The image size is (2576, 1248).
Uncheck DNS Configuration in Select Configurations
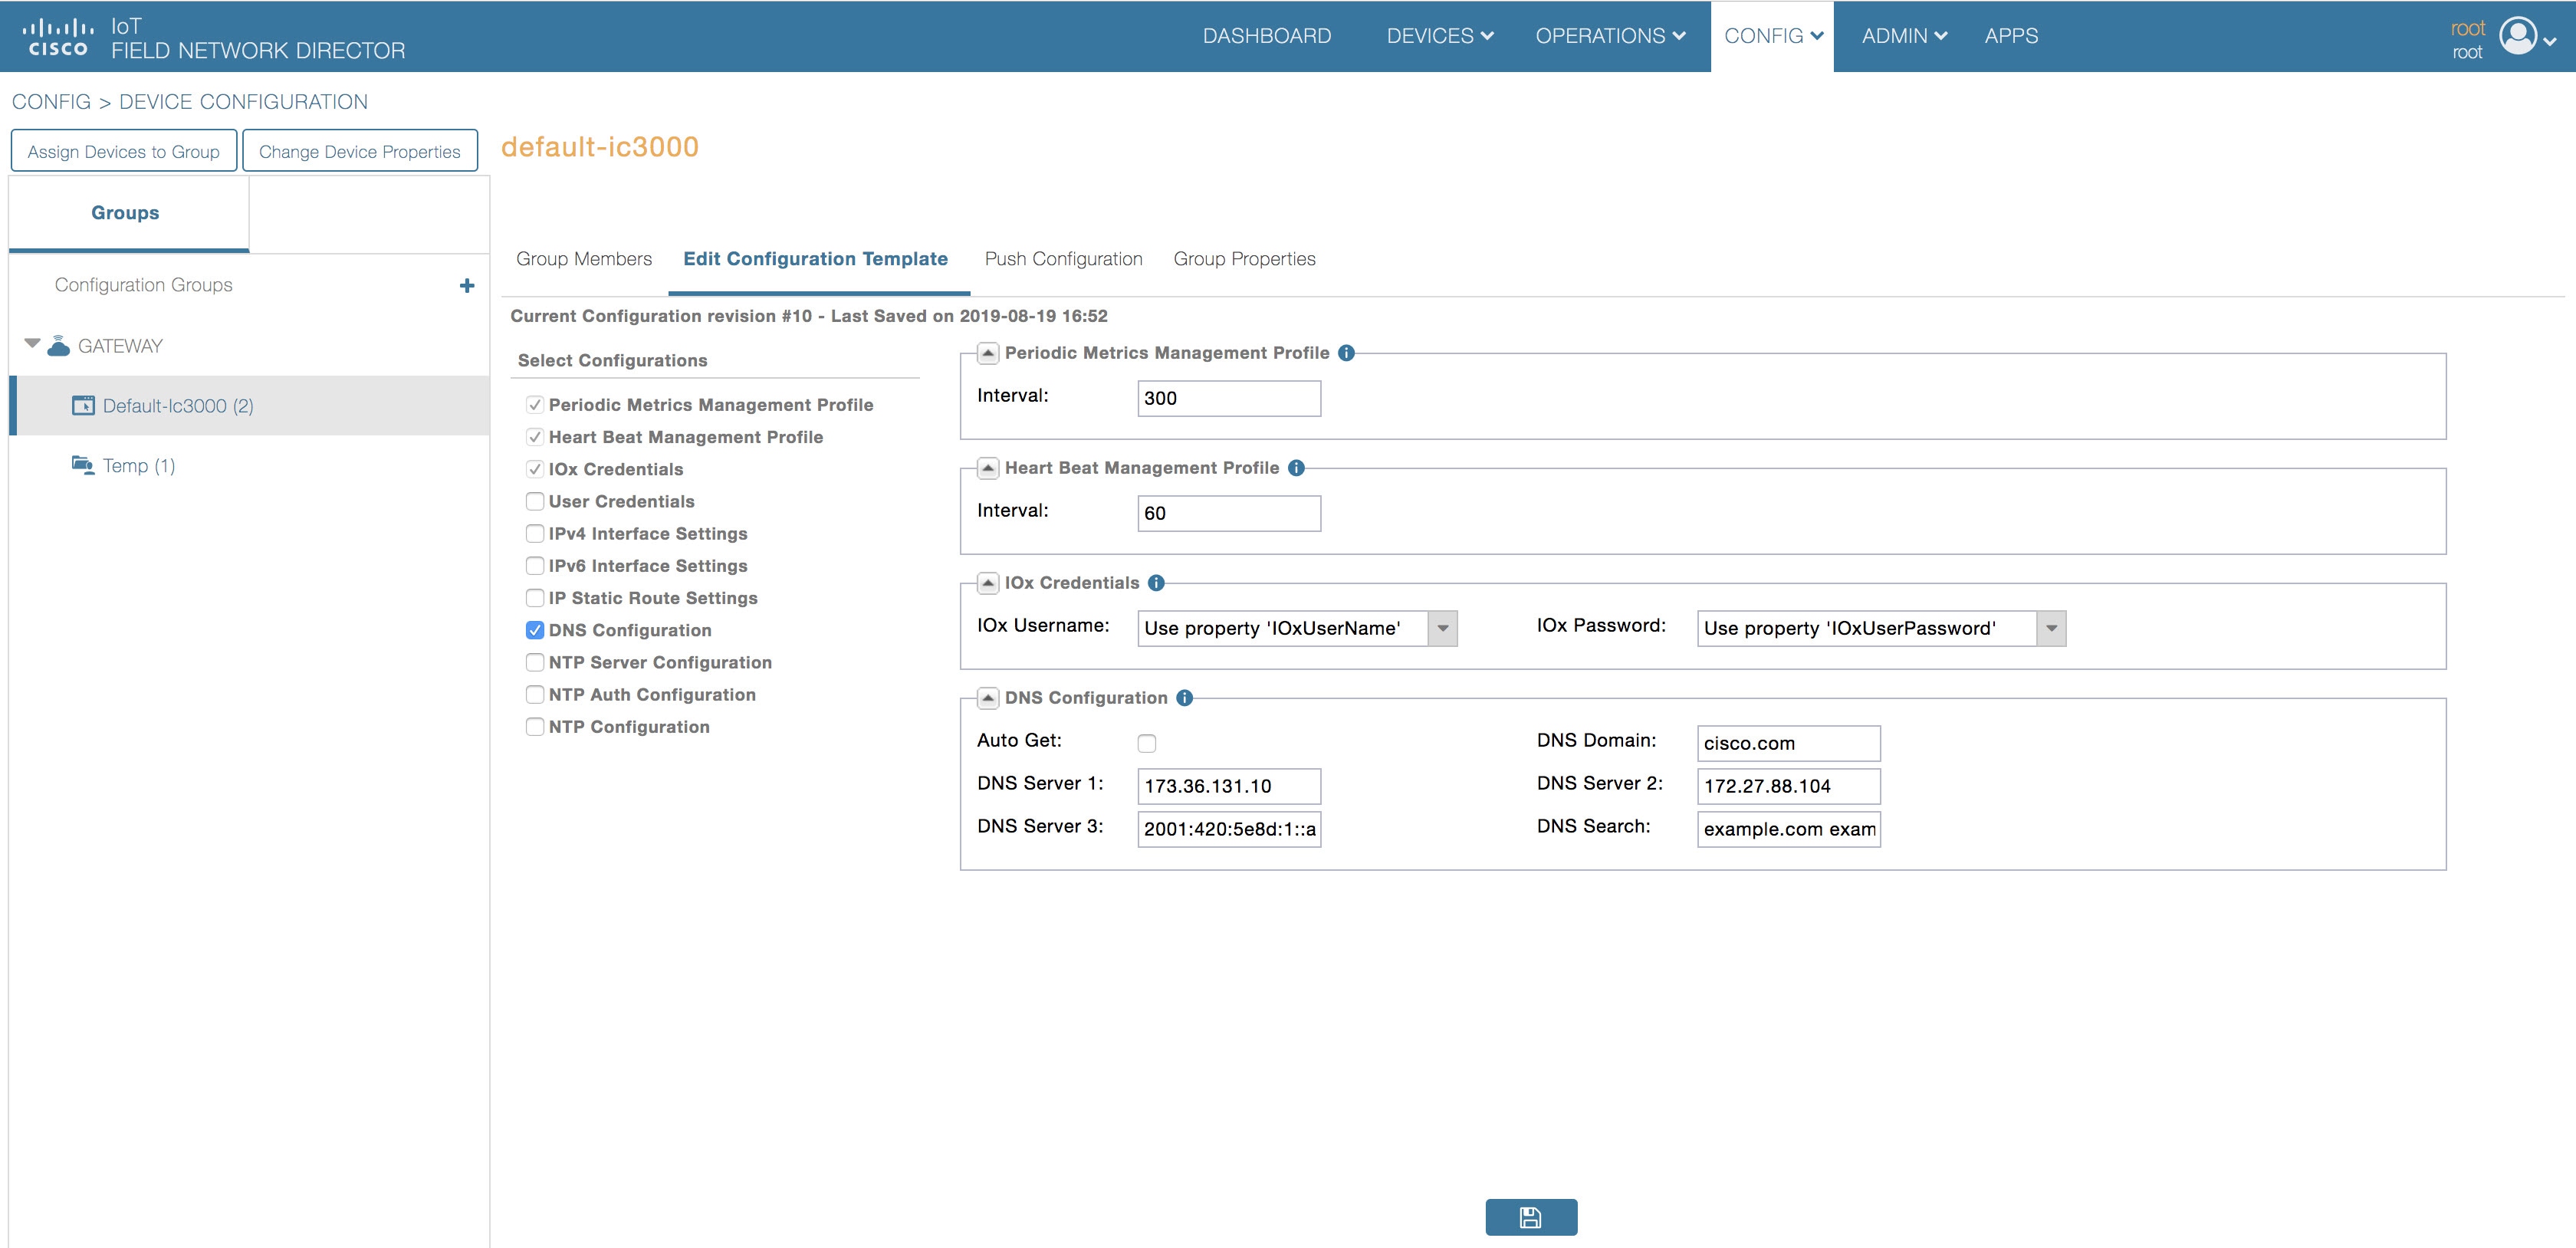pos(535,630)
